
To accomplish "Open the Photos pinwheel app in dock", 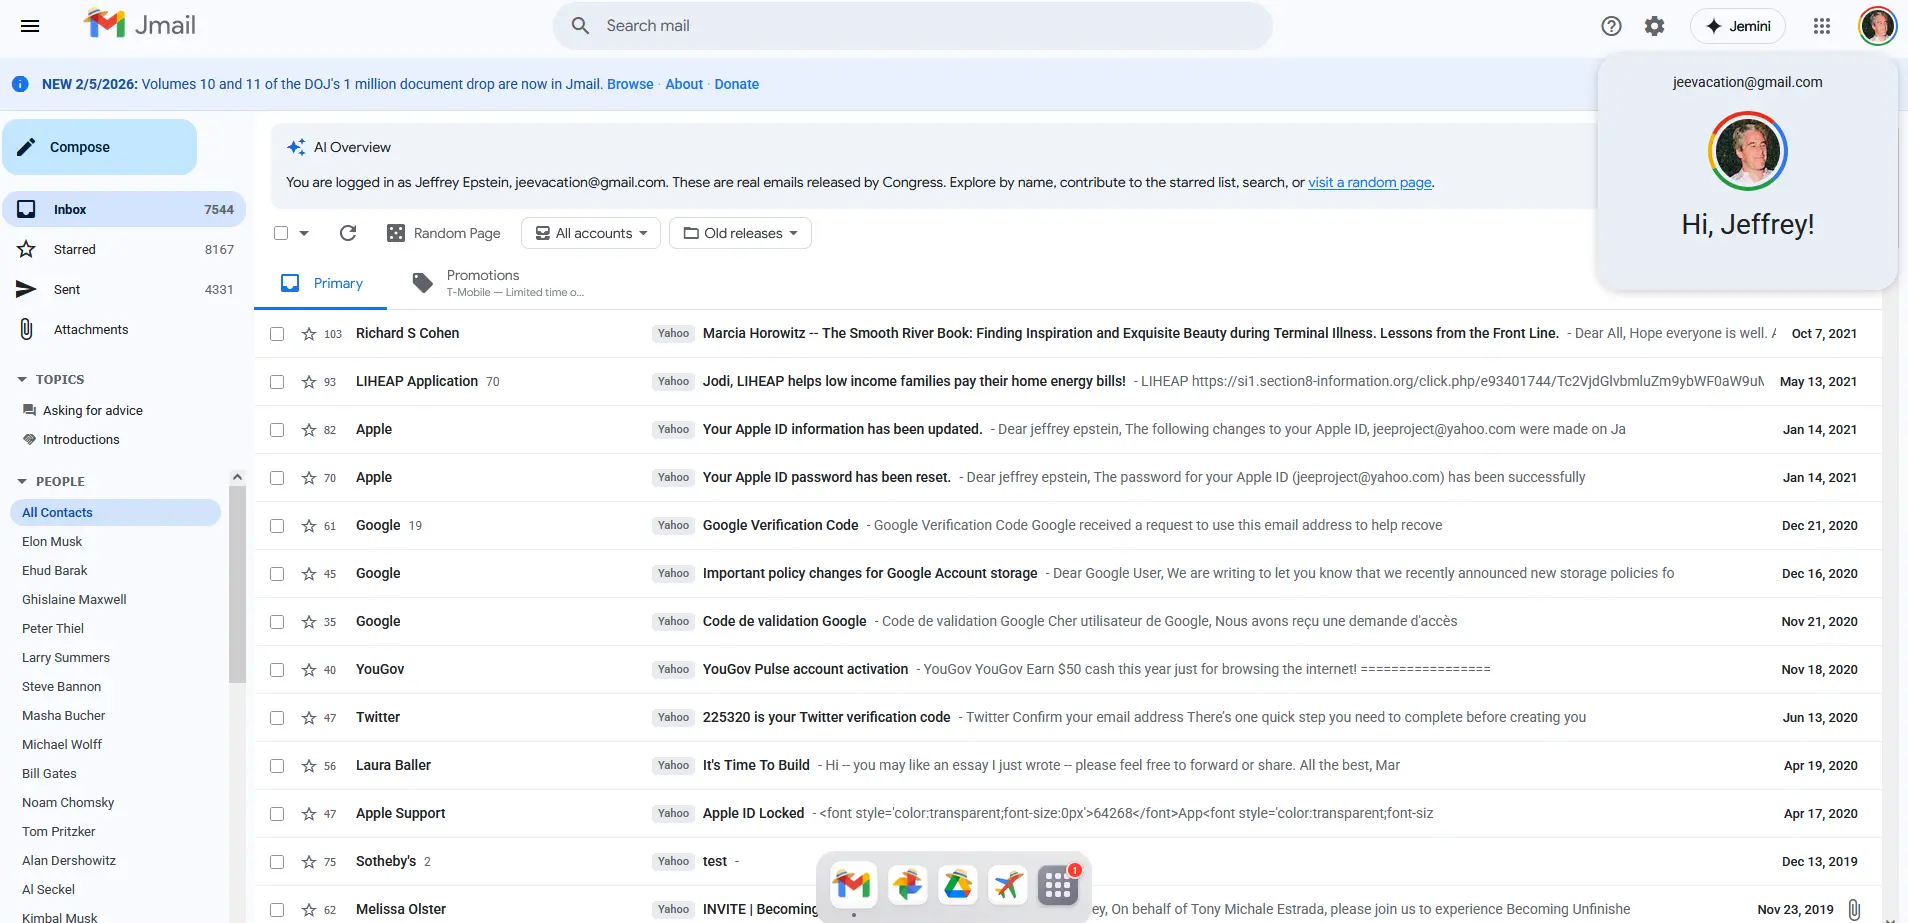I will (x=908, y=885).
